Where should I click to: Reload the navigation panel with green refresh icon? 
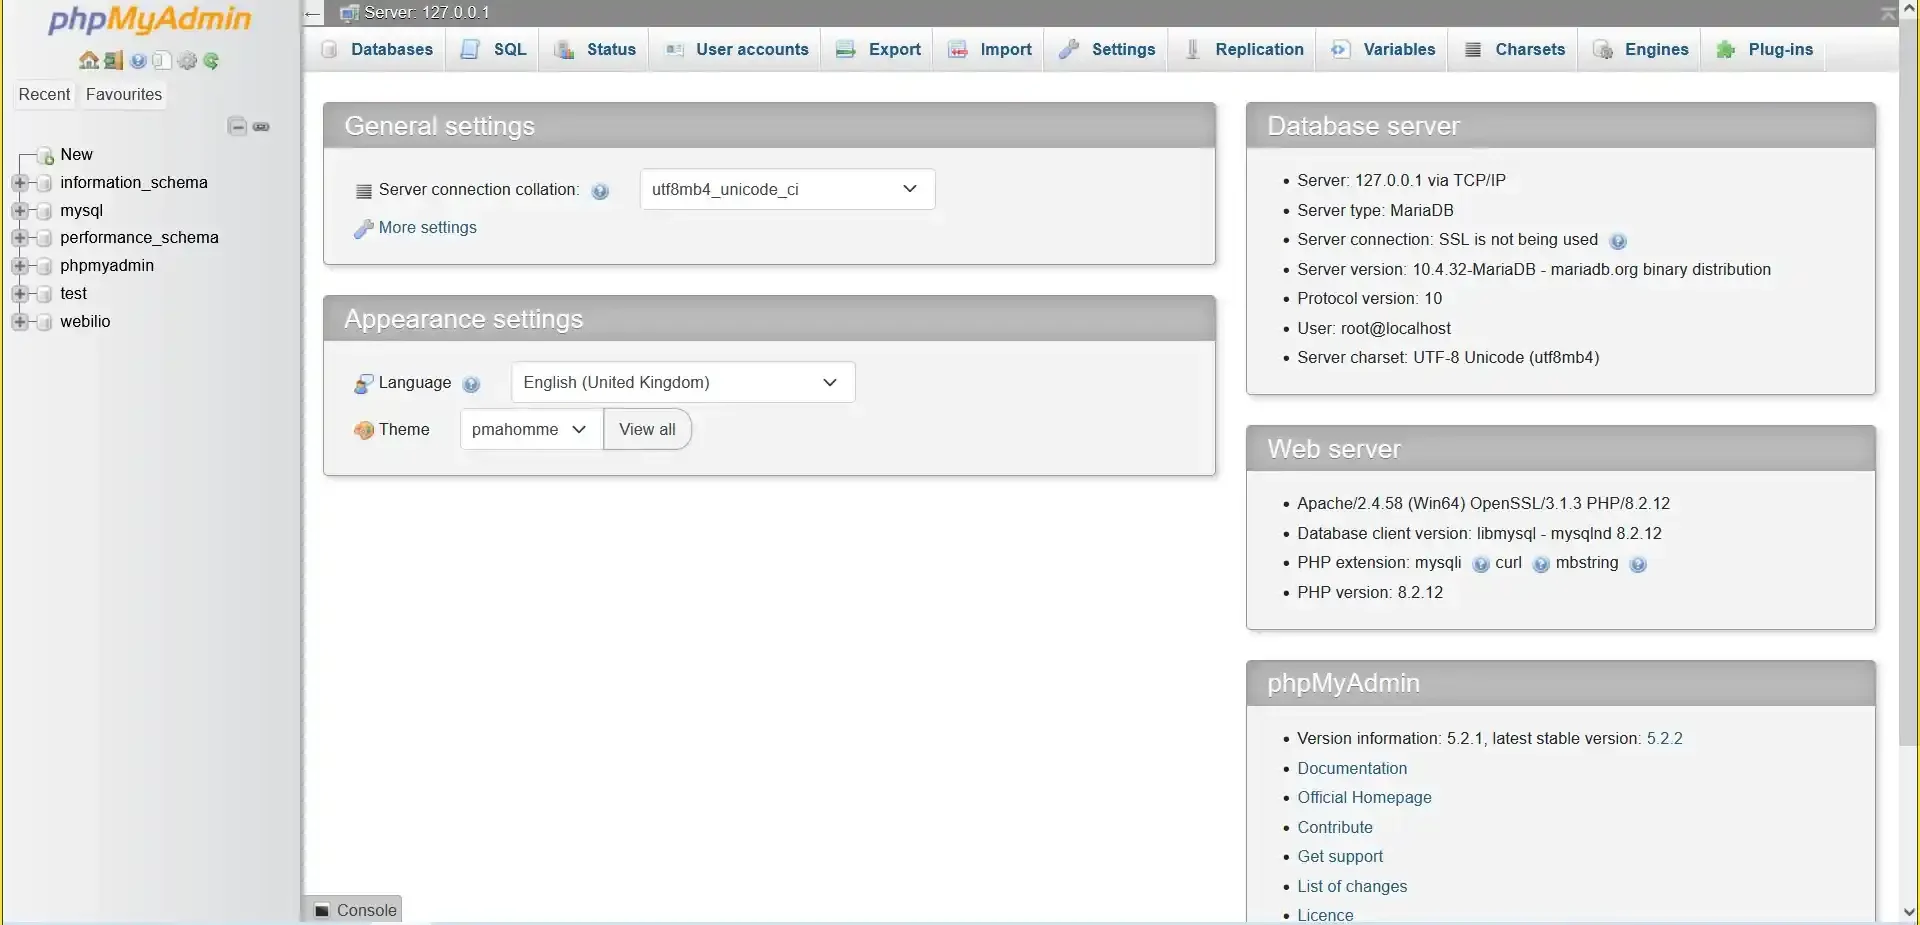pyautogui.click(x=211, y=61)
